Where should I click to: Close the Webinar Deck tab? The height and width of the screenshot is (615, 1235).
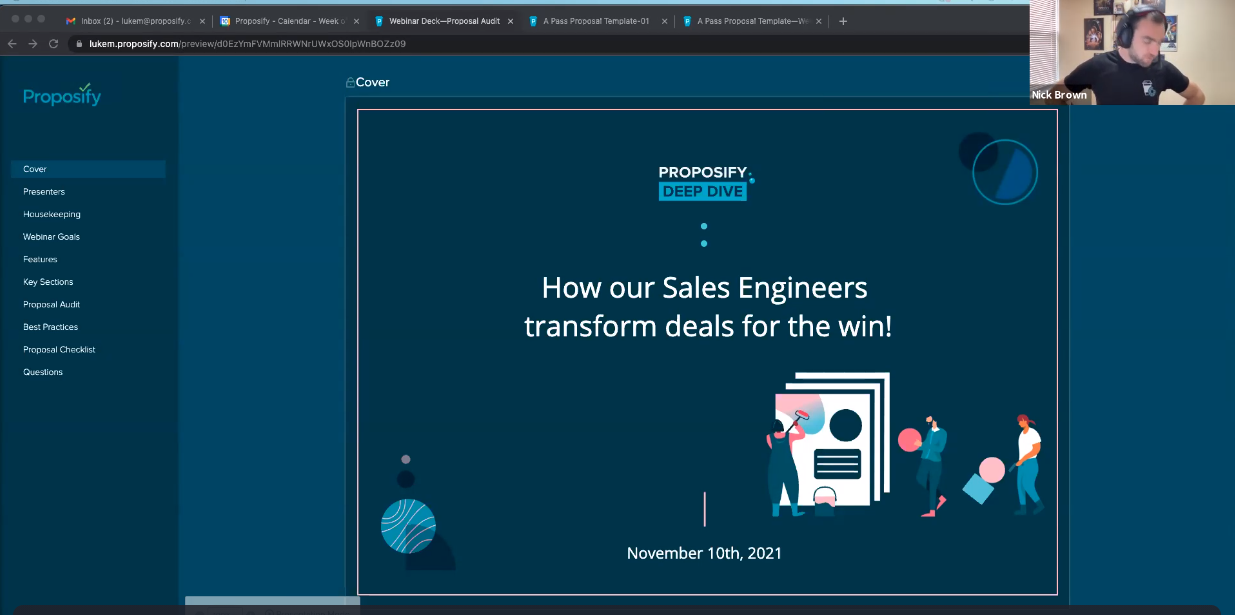511,21
